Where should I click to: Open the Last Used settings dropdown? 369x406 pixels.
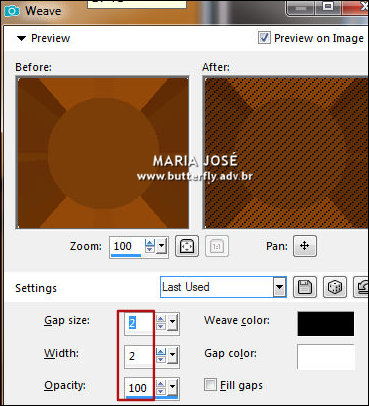pyautogui.click(x=279, y=287)
